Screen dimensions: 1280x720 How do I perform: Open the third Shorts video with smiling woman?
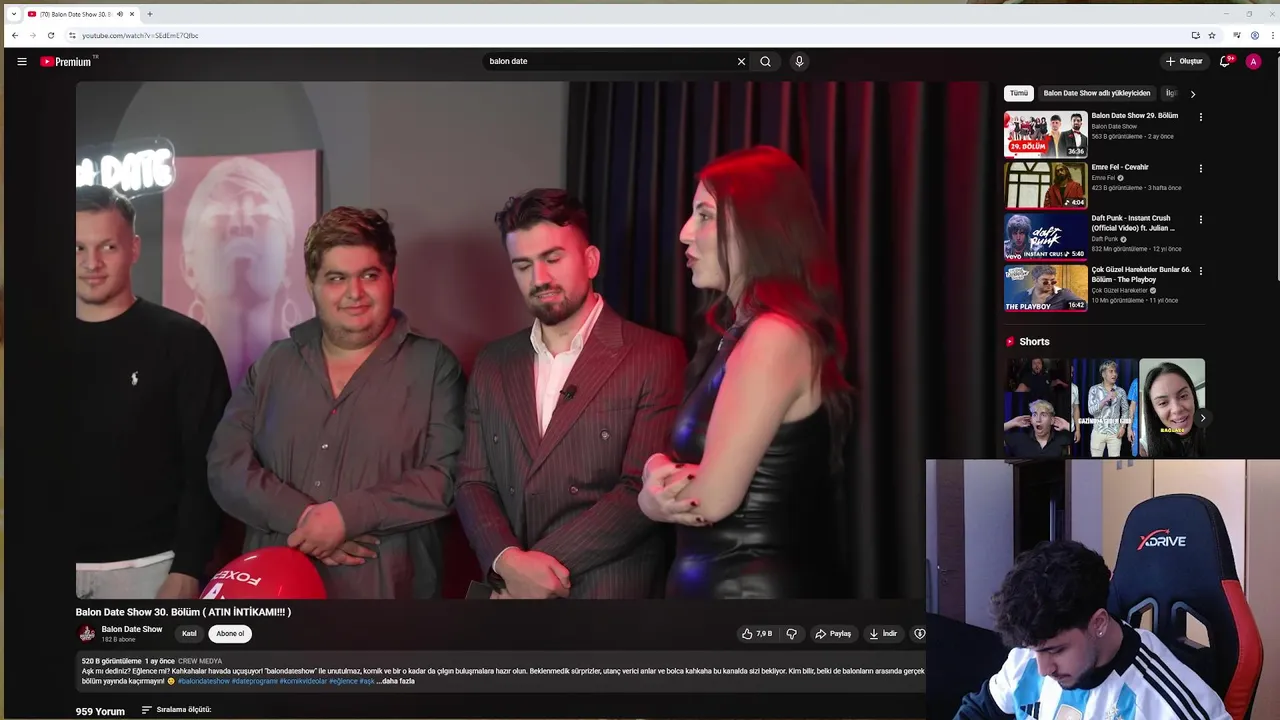click(x=1171, y=408)
